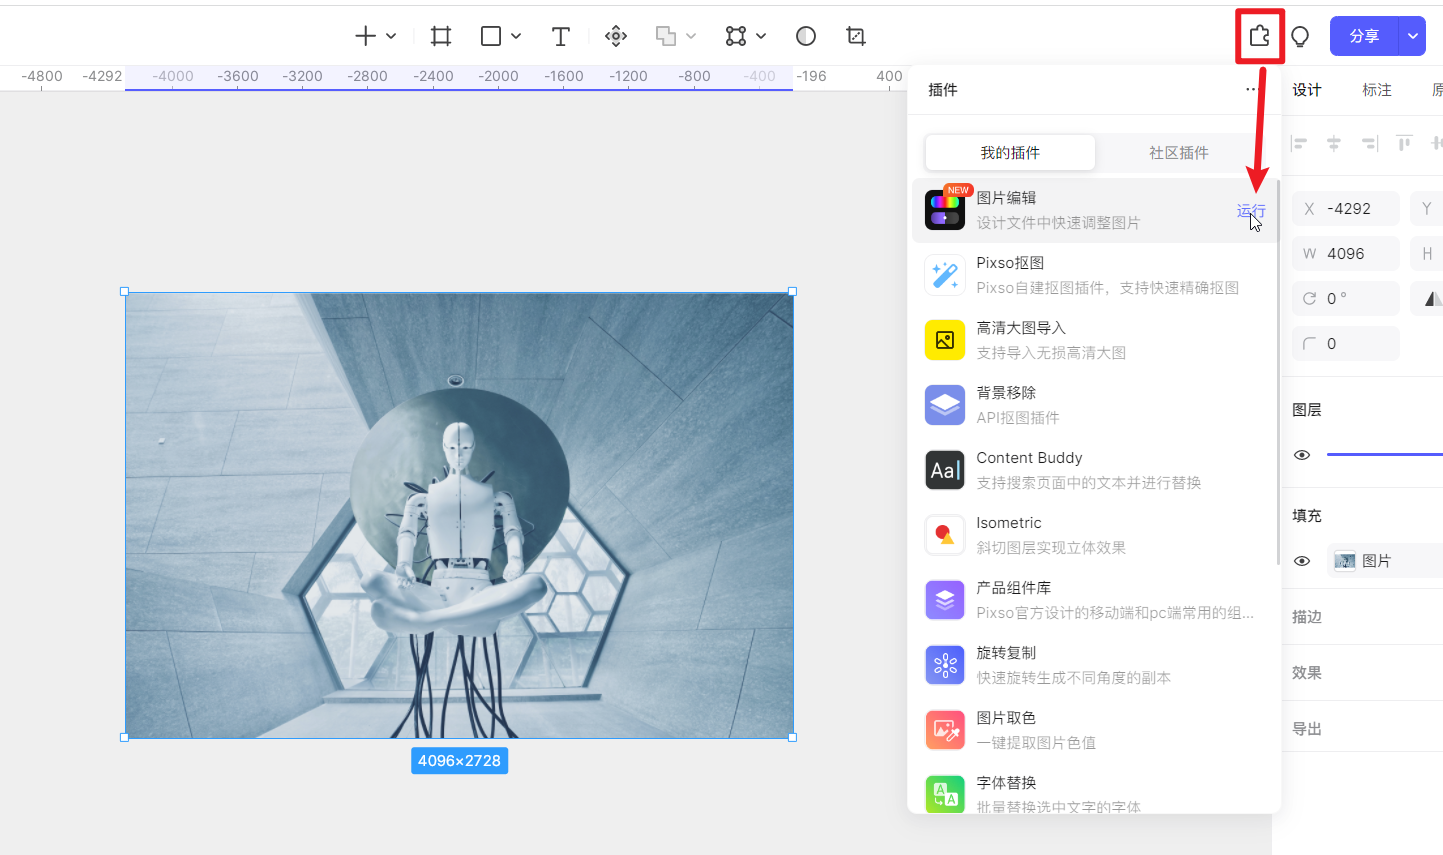Click 运行 to run 图片编辑
The width and height of the screenshot is (1443, 855).
1251,210
